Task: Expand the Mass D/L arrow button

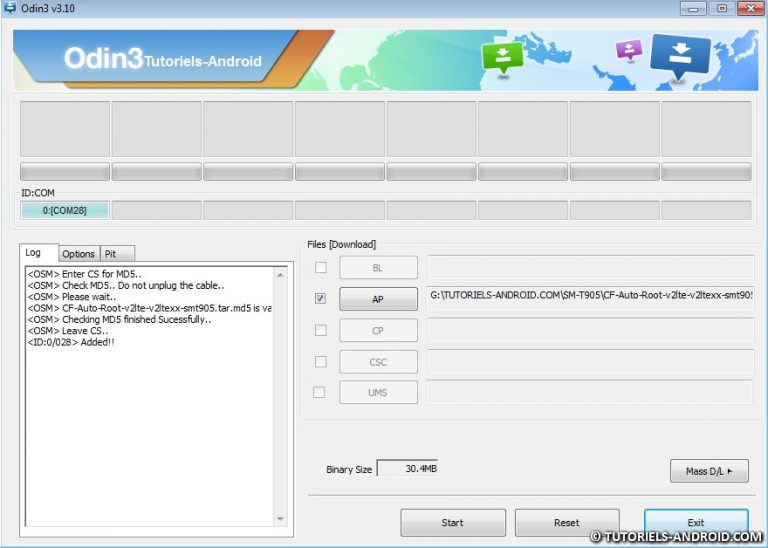Action: tap(709, 471)
